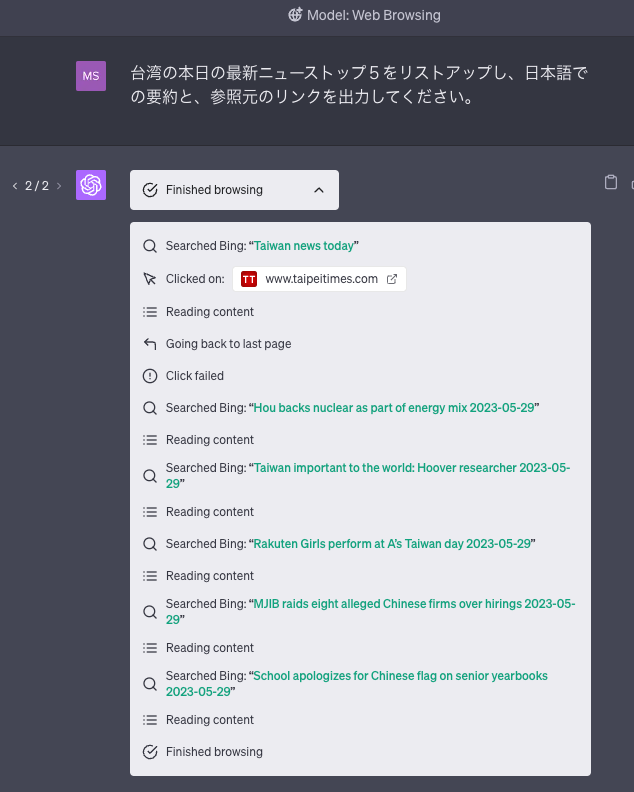The image size is (634, 792).
Task: Click Reading content below "School apologizes" search
Action: [x=210, y=720]
